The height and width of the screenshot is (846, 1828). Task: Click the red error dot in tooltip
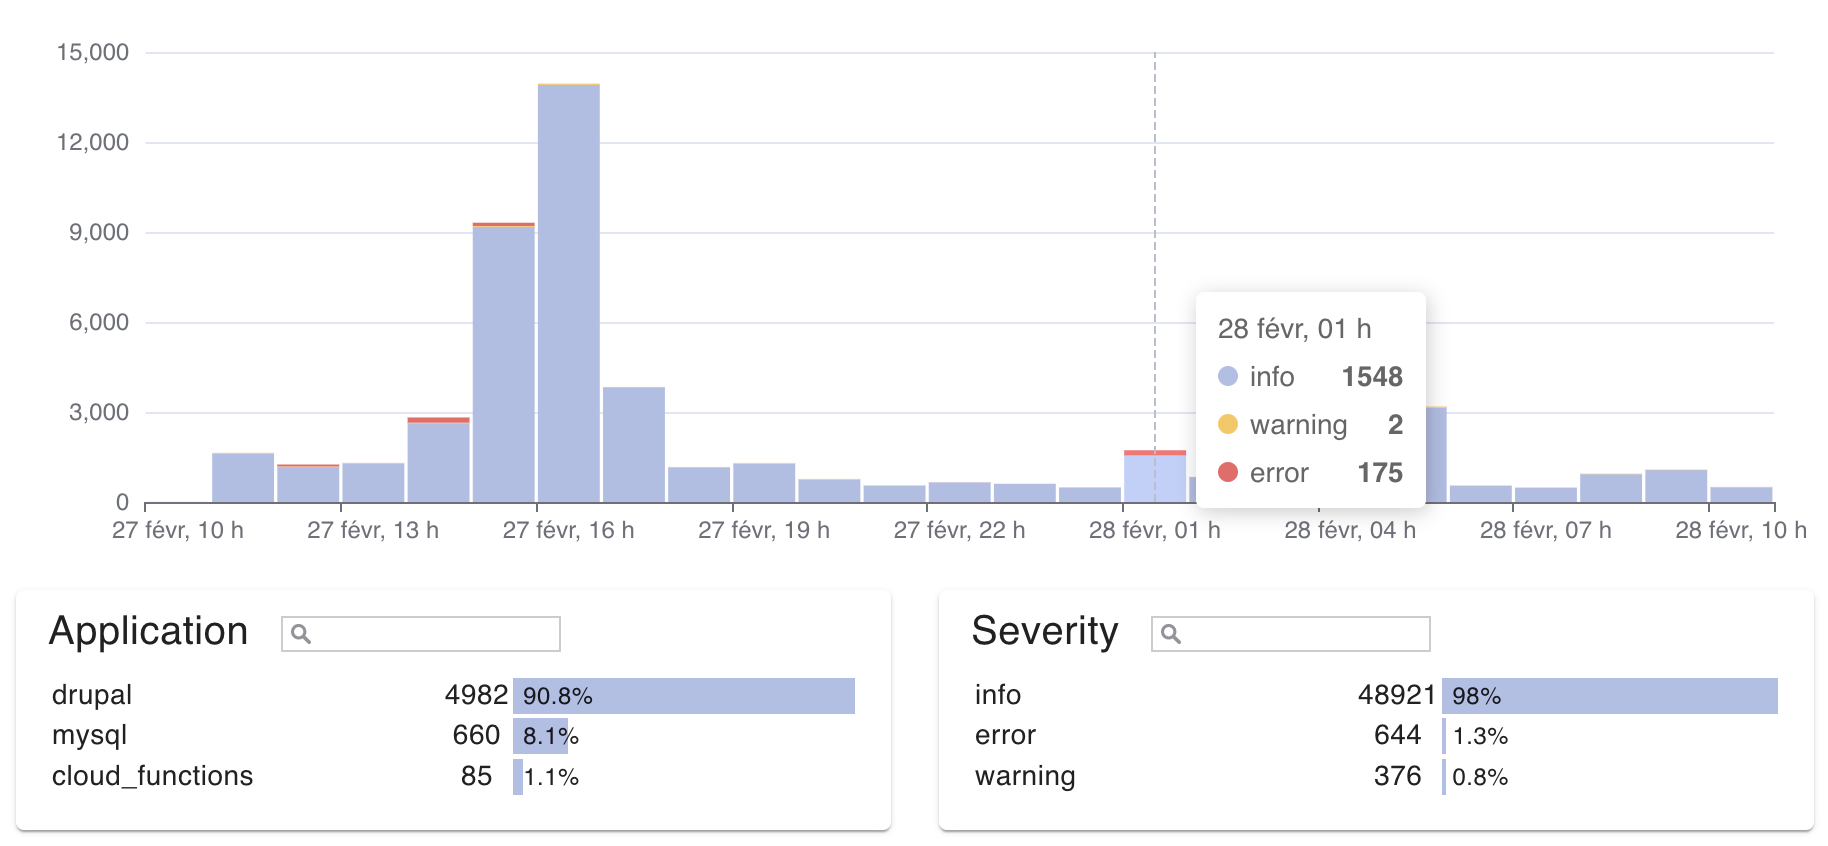point(1228,472)
